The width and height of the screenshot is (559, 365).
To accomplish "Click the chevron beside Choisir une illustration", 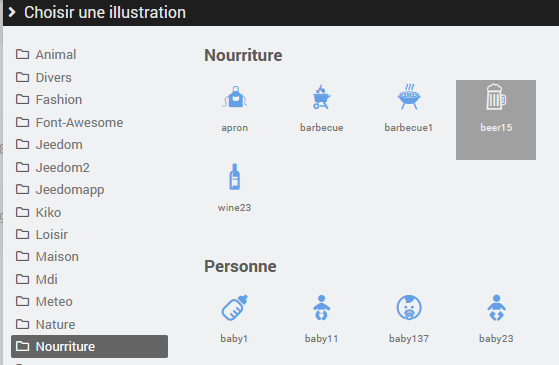I will coord(12,12).
